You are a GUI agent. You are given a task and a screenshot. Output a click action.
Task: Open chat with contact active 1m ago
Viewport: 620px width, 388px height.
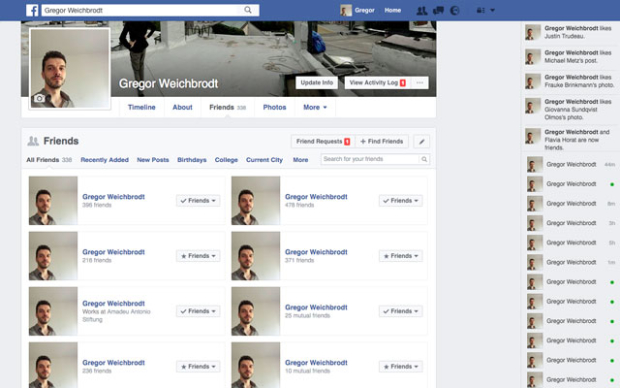click(x=571, y=262)
